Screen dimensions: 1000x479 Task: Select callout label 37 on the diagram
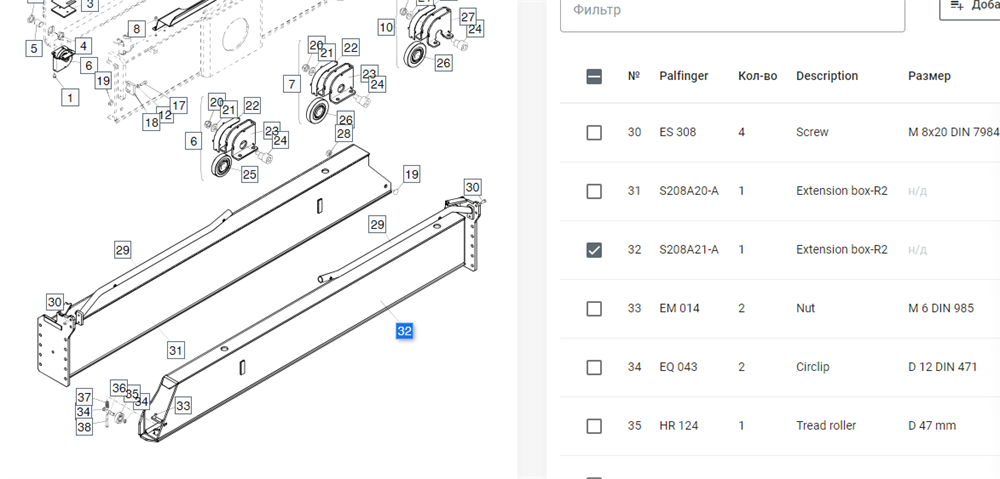(x=85, y=397)
